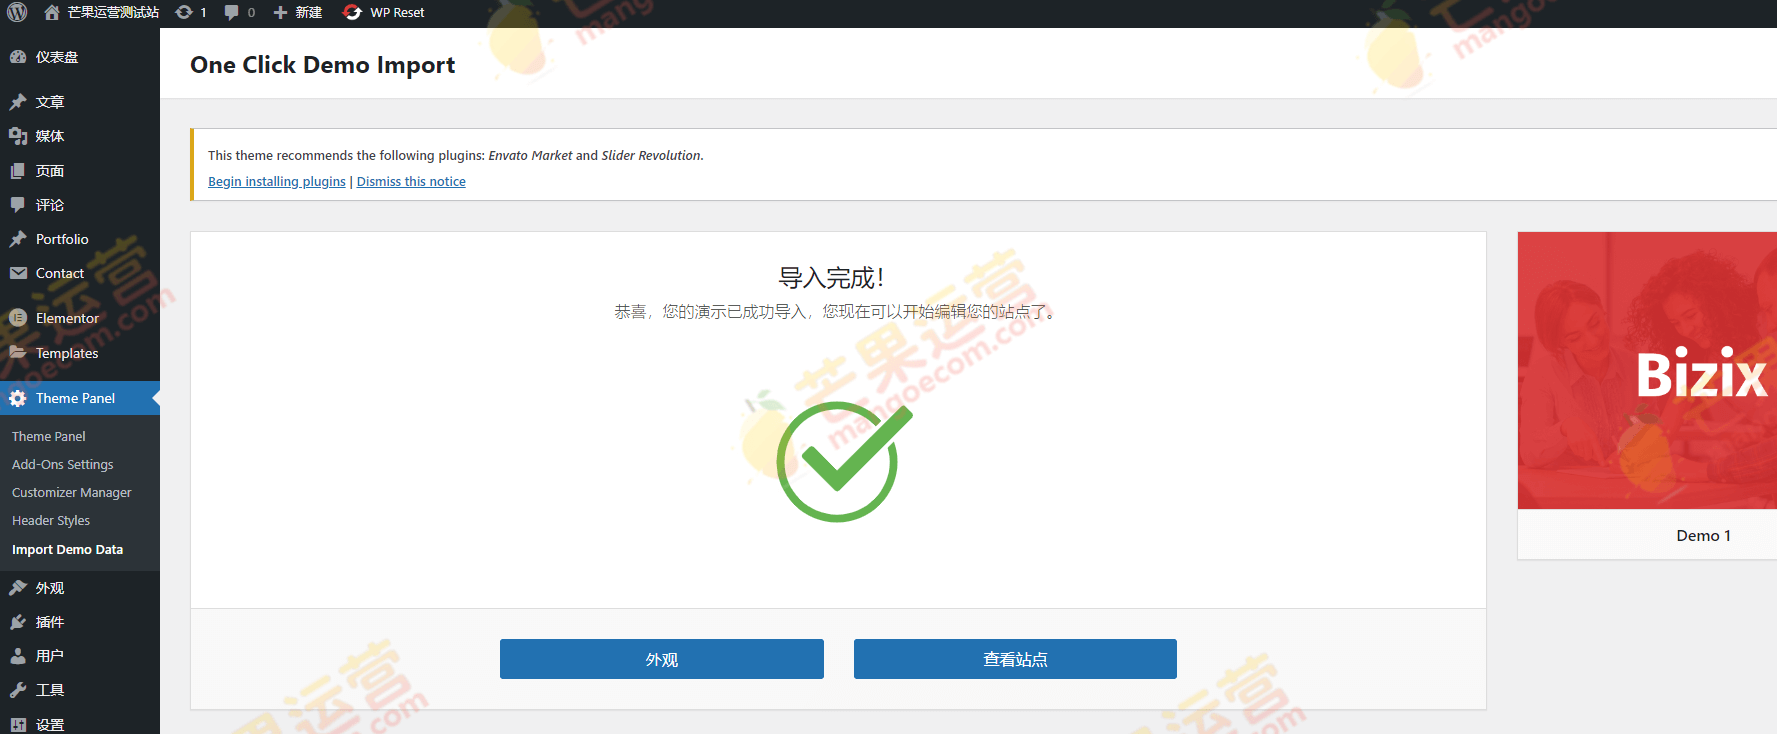Click the Elementor logo icon
Image resolution: width=1777 pixels, height=734 pixels.
18,318
